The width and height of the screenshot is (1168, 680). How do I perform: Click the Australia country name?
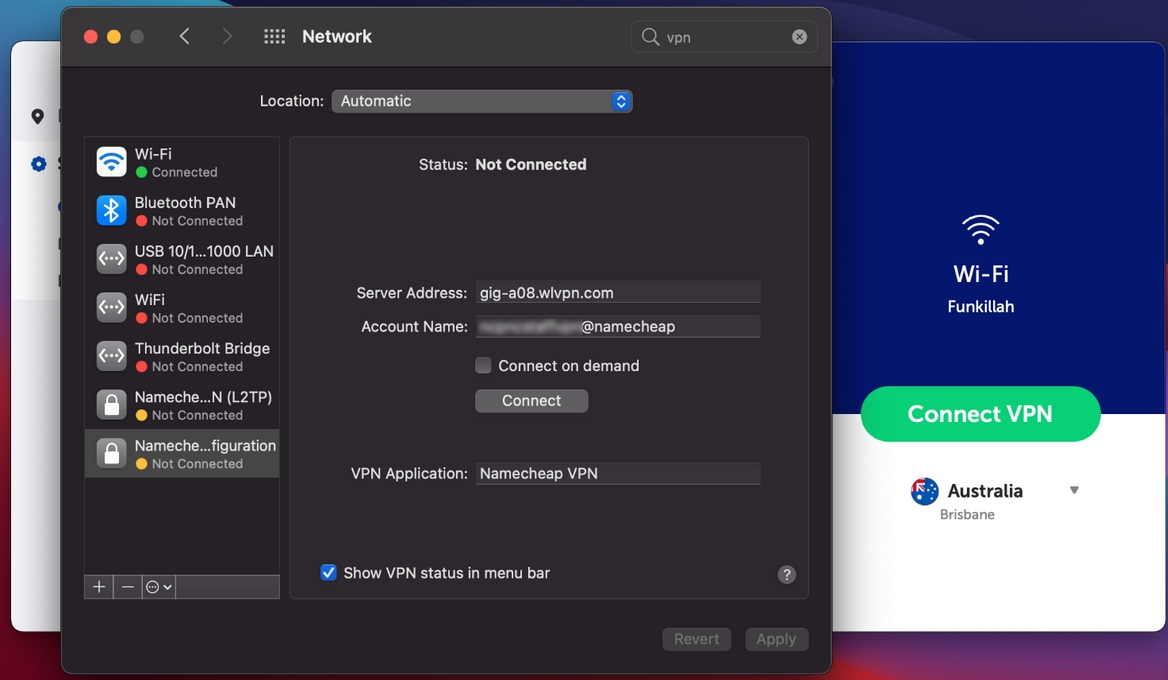985,491
